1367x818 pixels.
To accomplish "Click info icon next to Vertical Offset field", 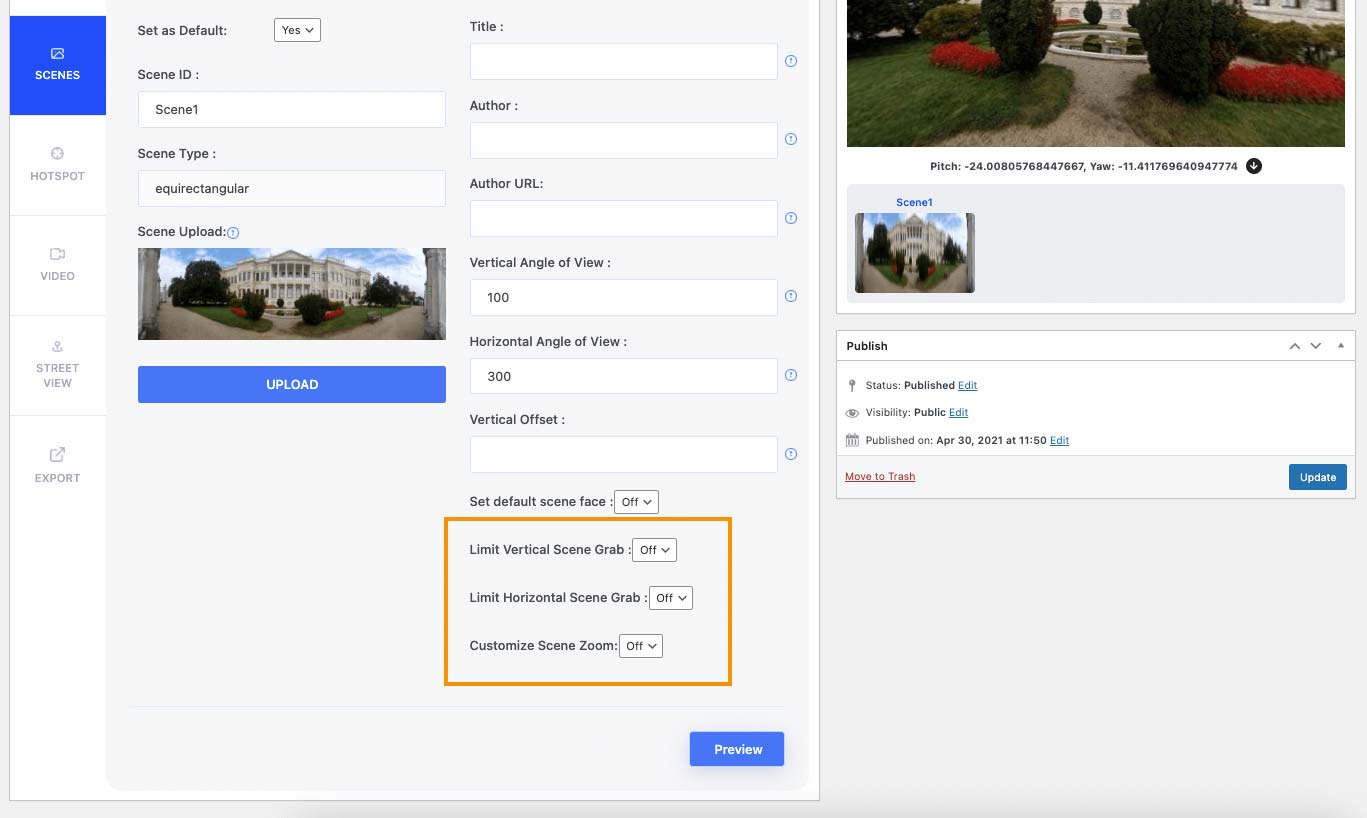I will coord(791,454).
